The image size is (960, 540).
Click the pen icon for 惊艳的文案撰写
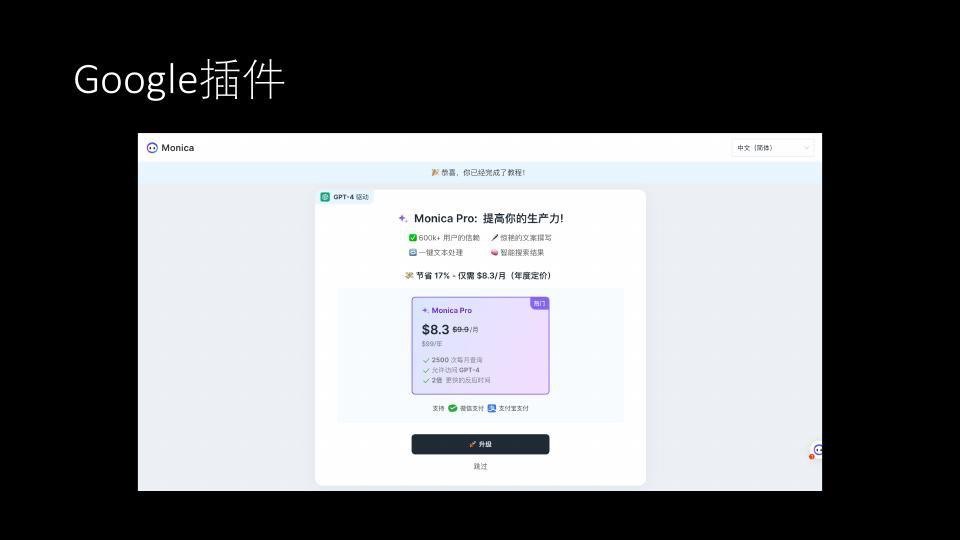[494, 238]
